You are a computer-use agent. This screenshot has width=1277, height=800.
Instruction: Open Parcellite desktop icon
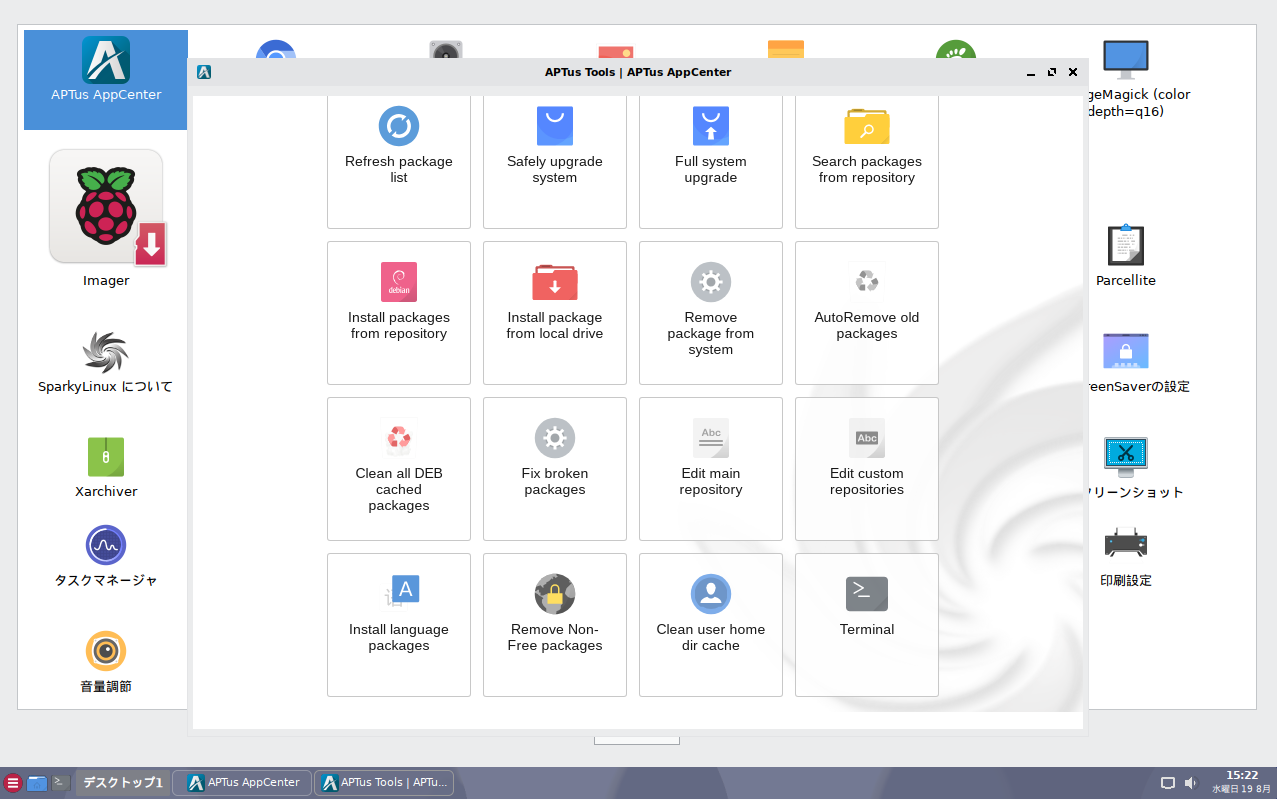pos(1126,255)
